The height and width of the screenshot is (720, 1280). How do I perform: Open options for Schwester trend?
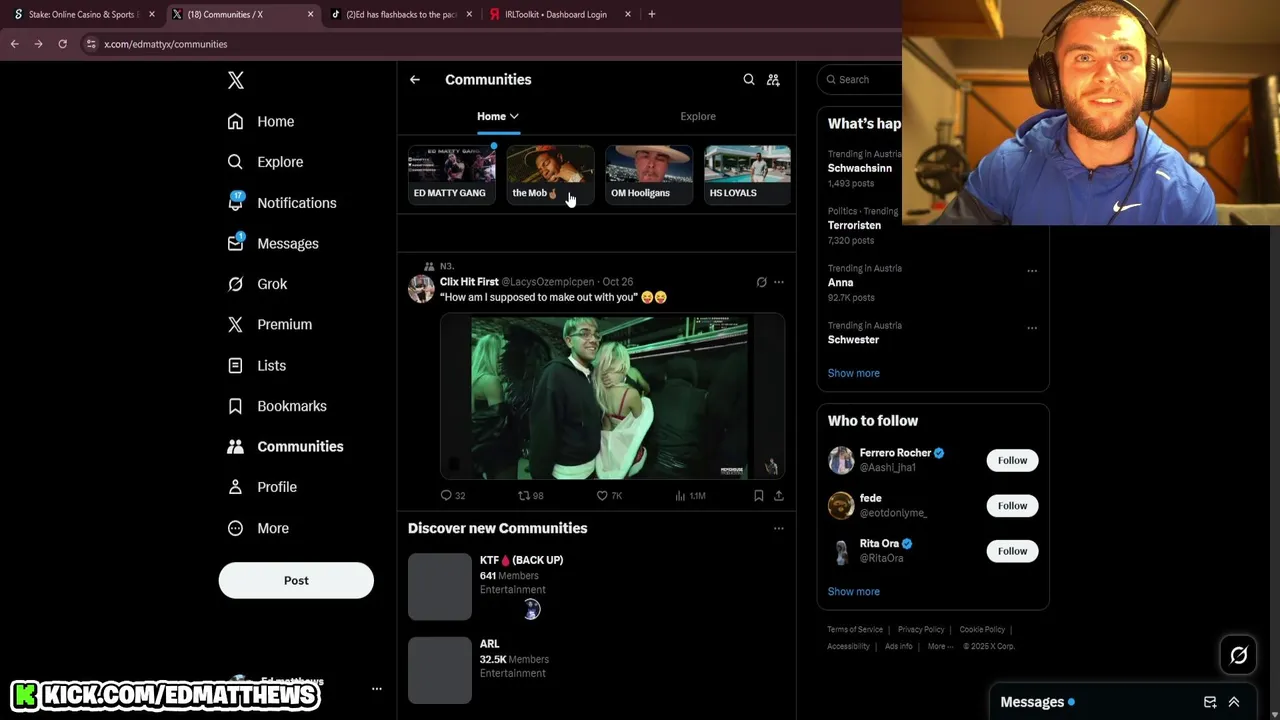tap(1032, 327)
